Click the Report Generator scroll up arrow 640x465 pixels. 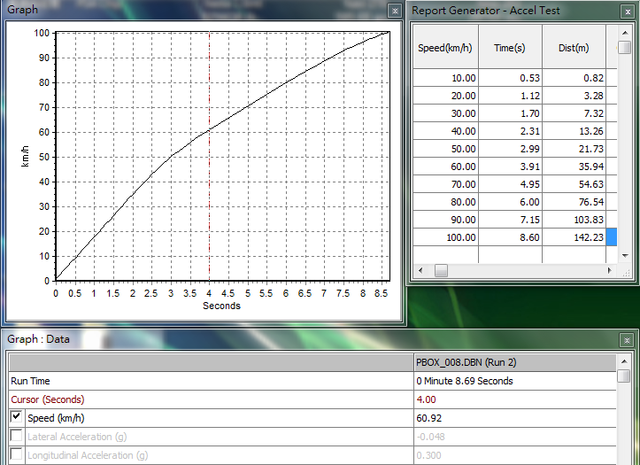click(x=625, y=33)
